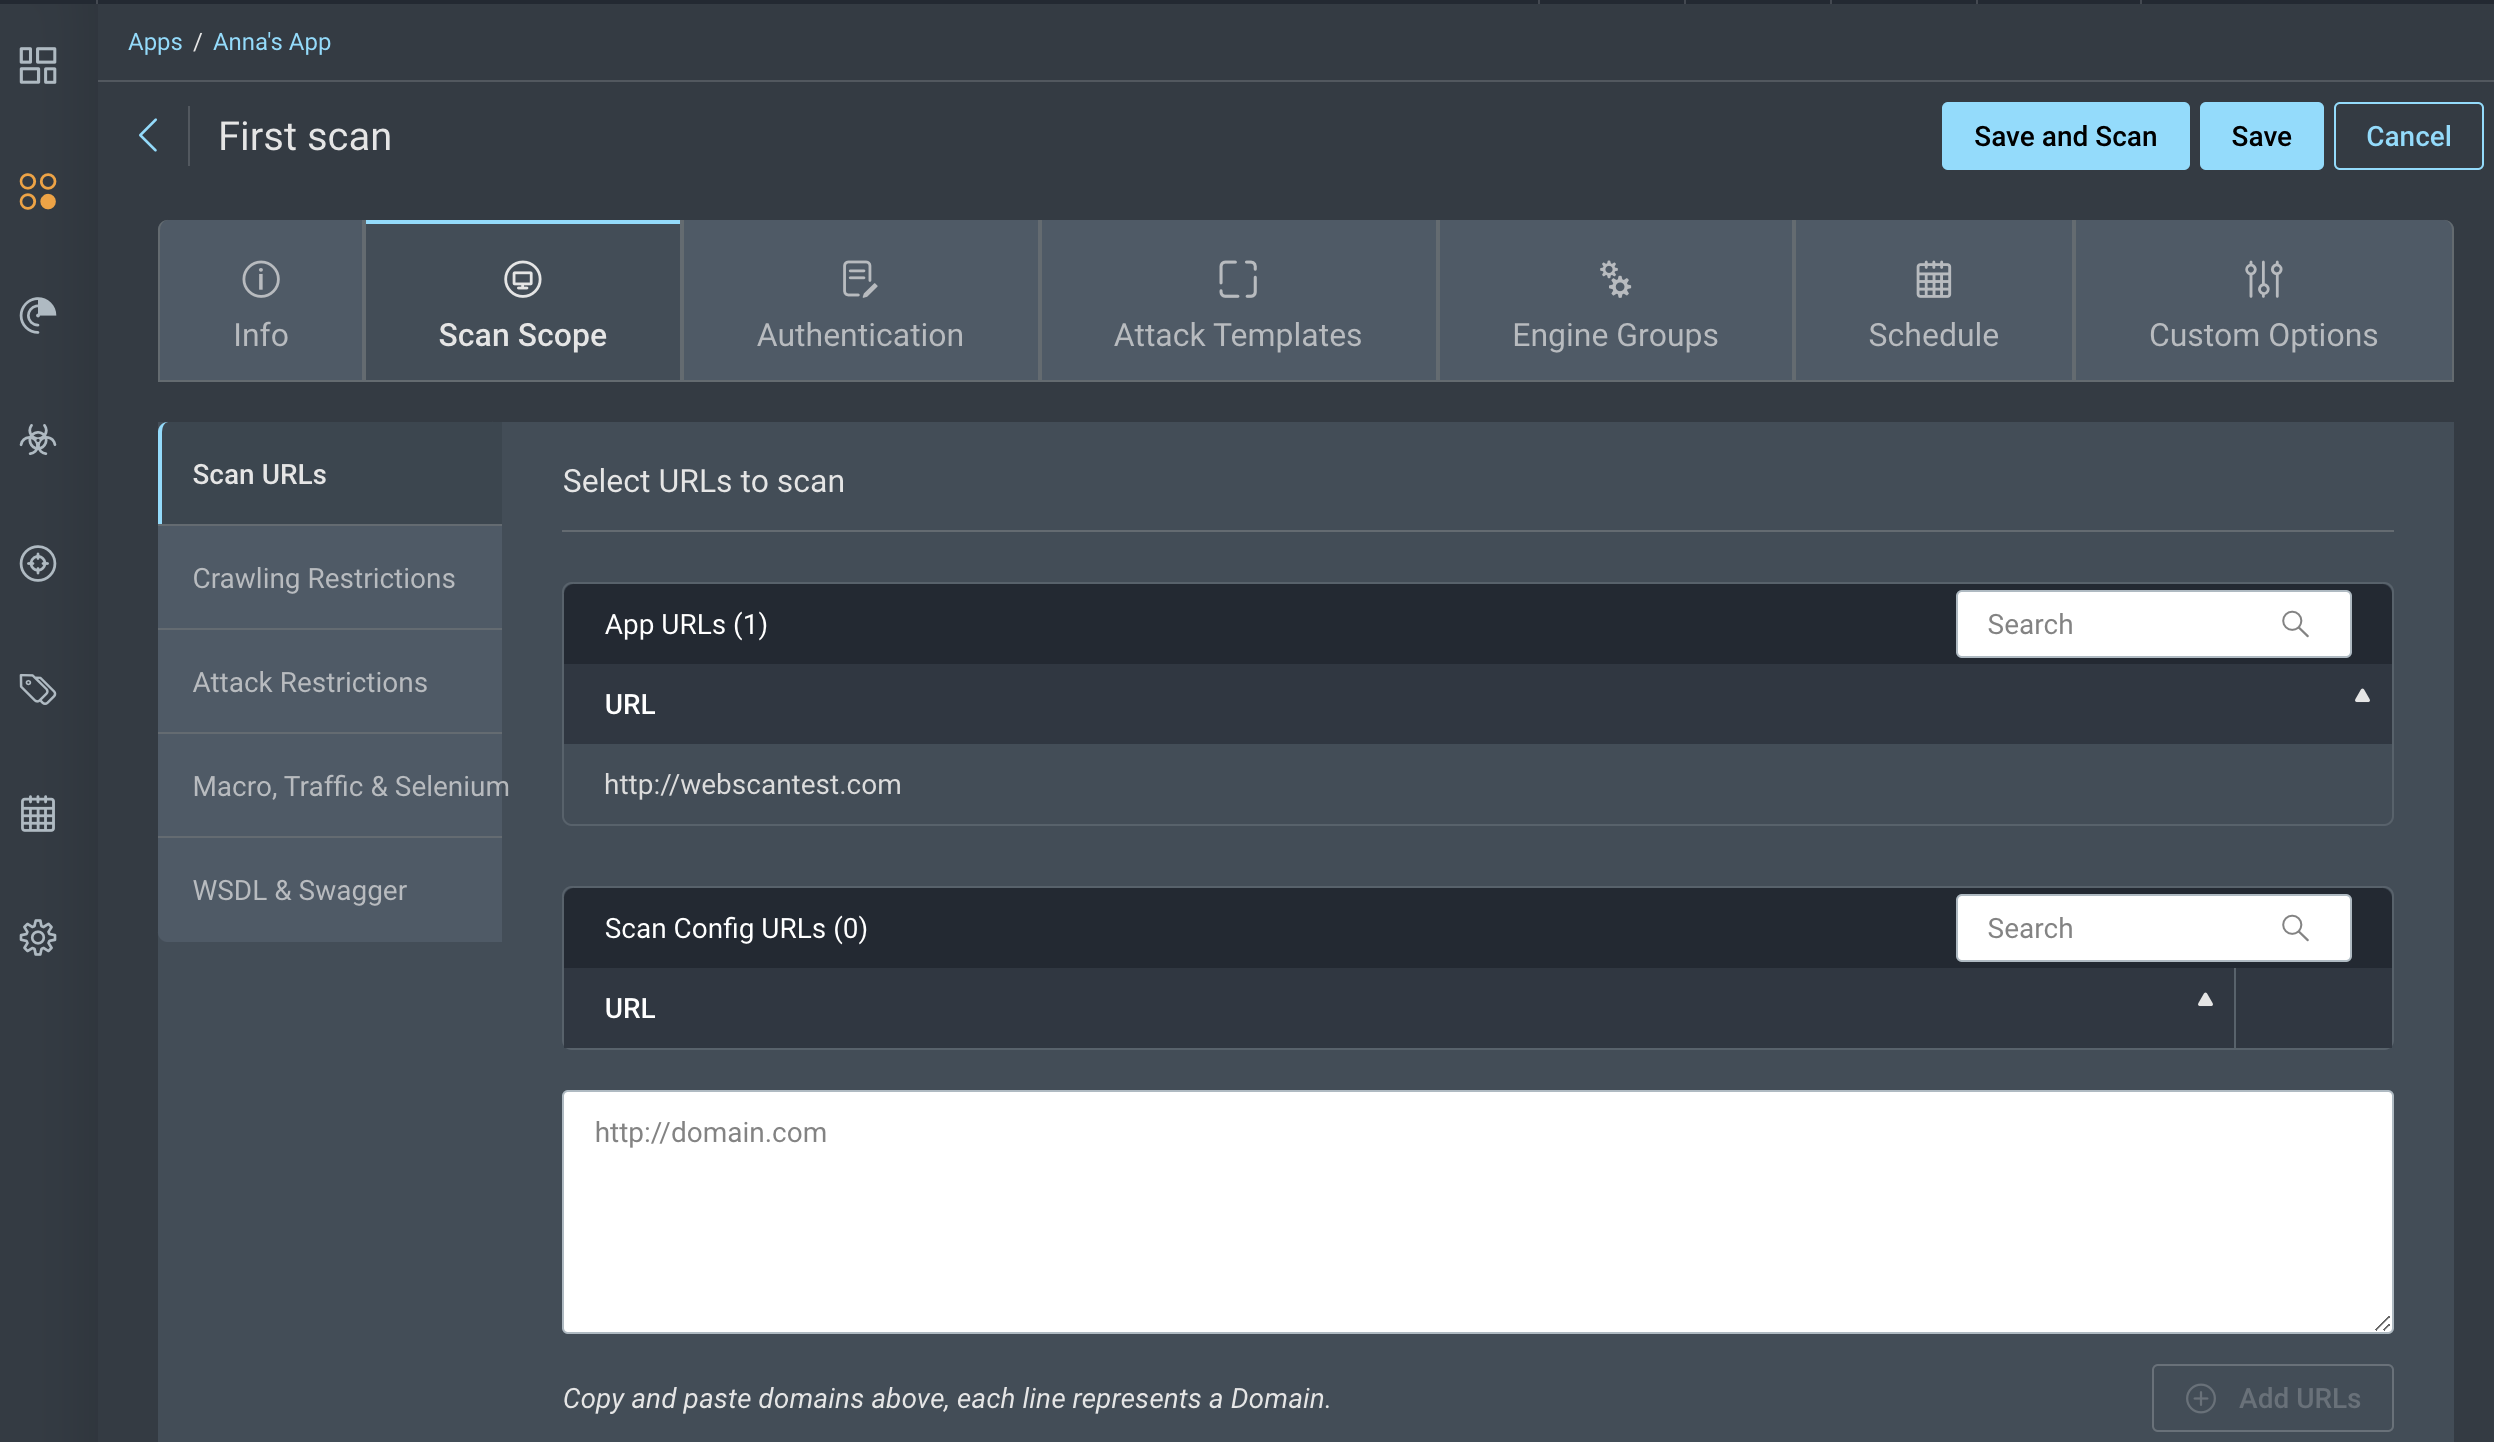The height and width of the screenshot is (1442, 2494).
Task: Open WSDL & Swagger section
Action: (300, 891)
